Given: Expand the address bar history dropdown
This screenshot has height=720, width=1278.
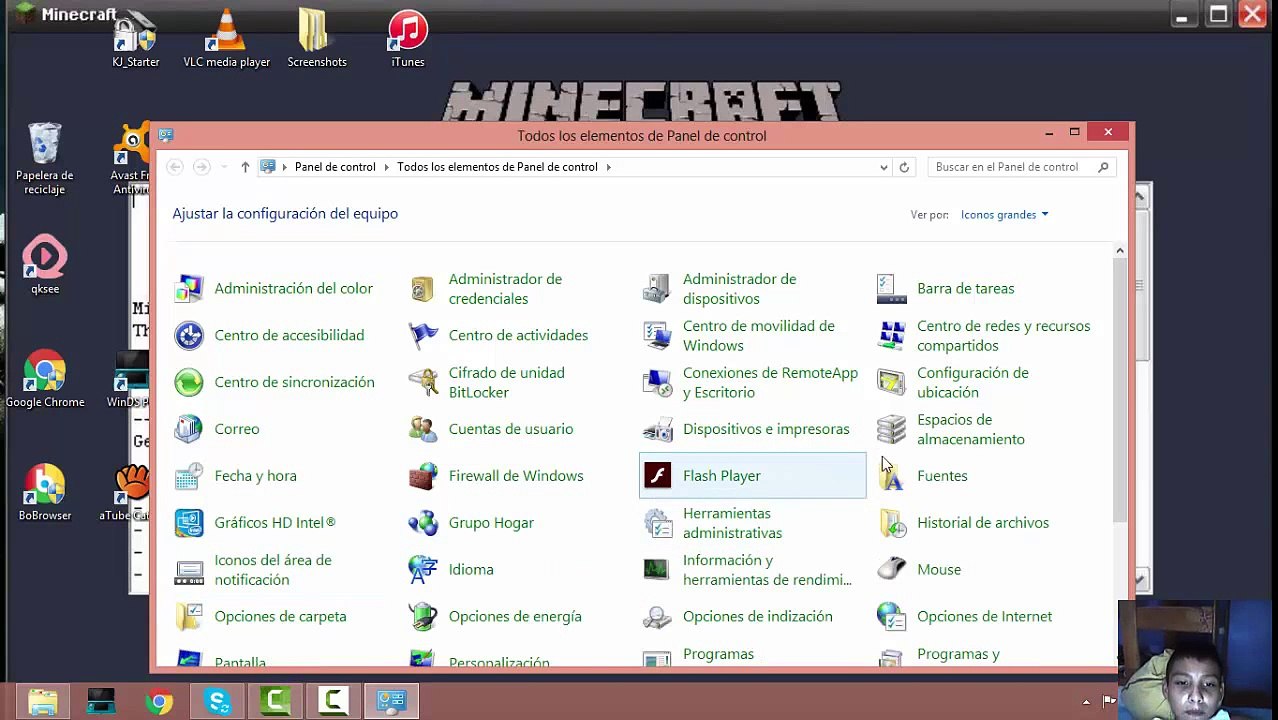Looking at the screenshot, I should tap(883, 167).
